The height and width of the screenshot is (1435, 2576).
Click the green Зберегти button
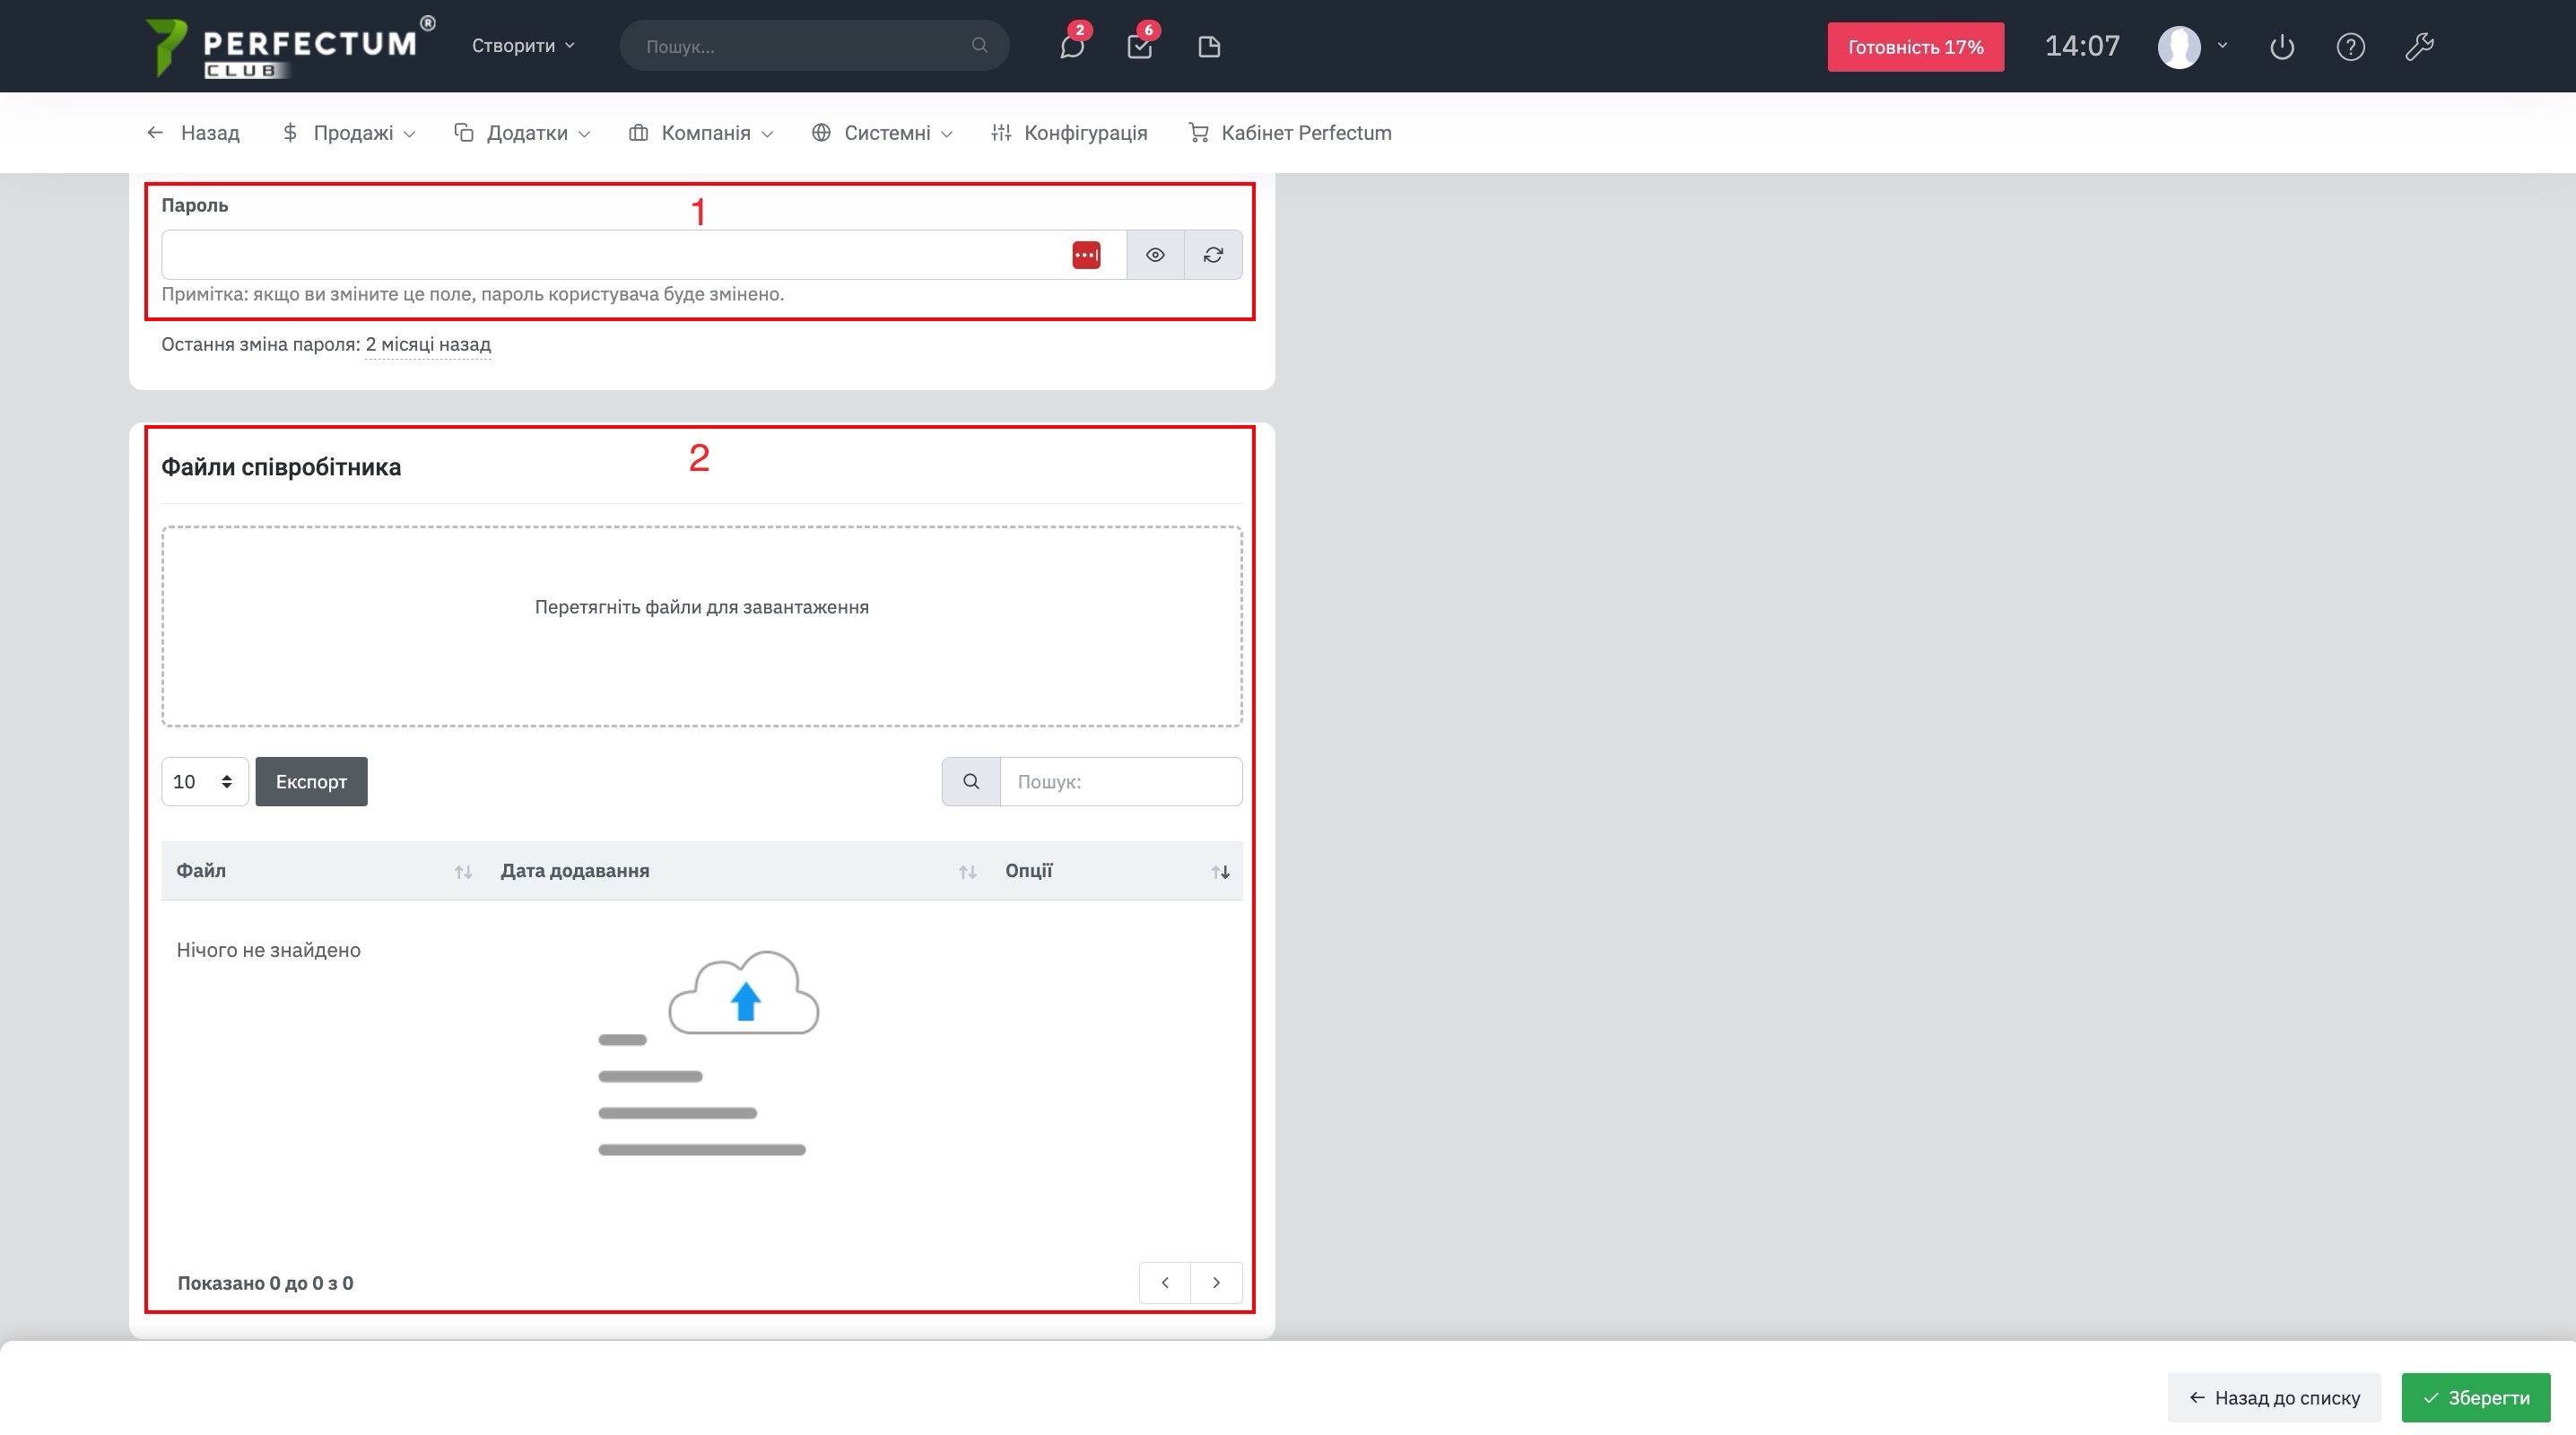coord(2475,1397)
